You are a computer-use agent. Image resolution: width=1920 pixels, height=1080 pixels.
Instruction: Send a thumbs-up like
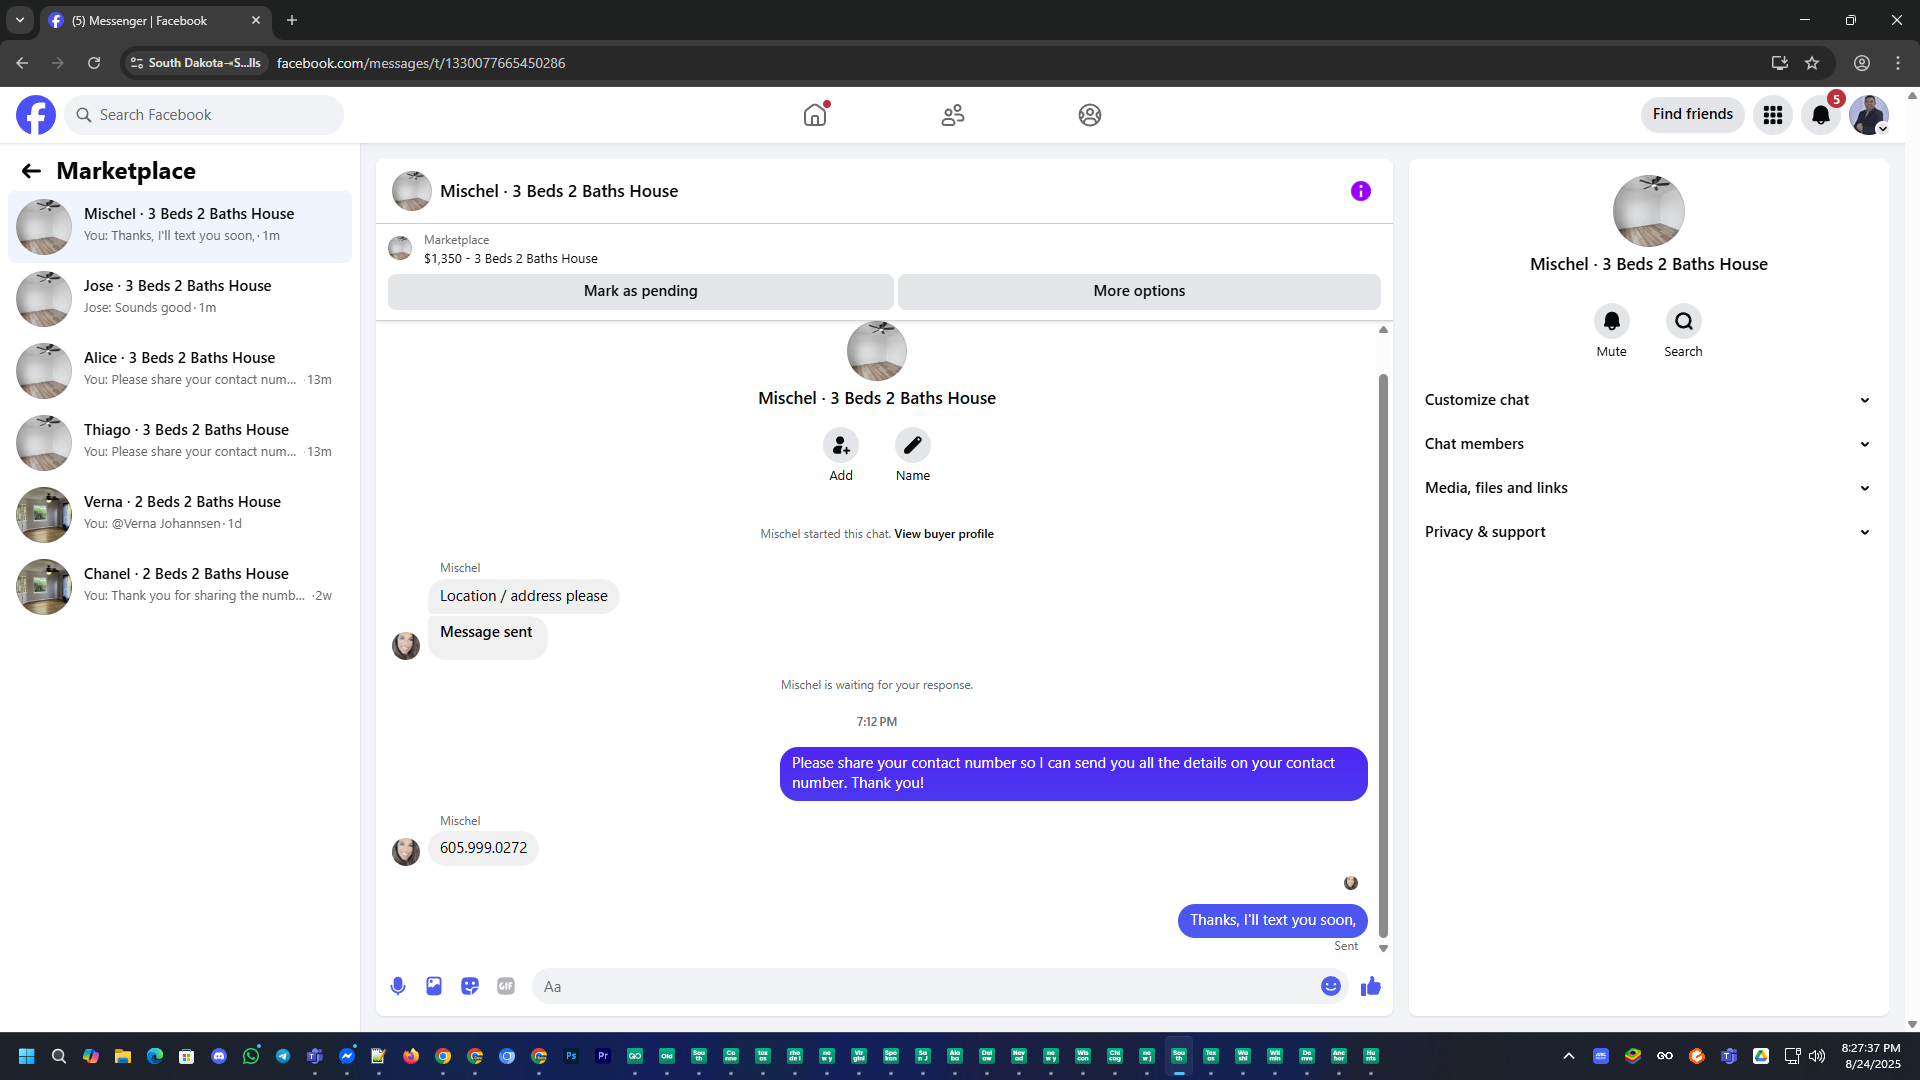(x=1370, y=986)
